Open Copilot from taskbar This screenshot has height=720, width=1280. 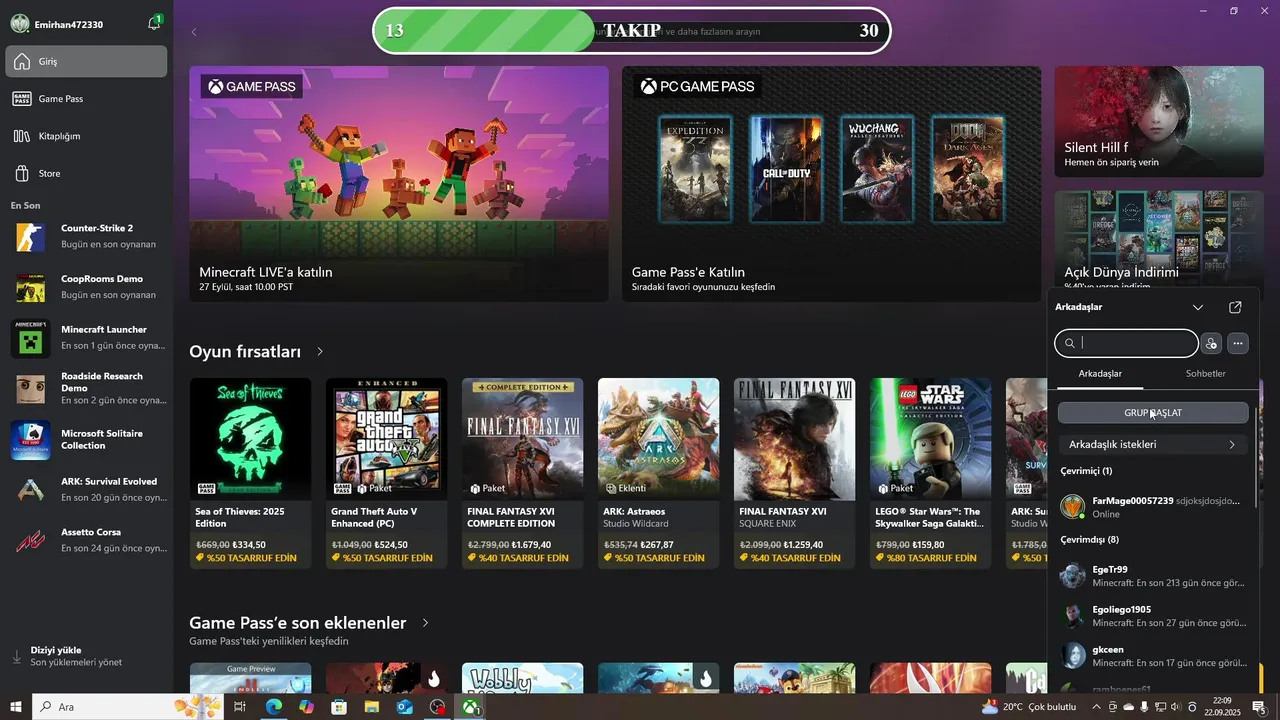tap(306, 707)
